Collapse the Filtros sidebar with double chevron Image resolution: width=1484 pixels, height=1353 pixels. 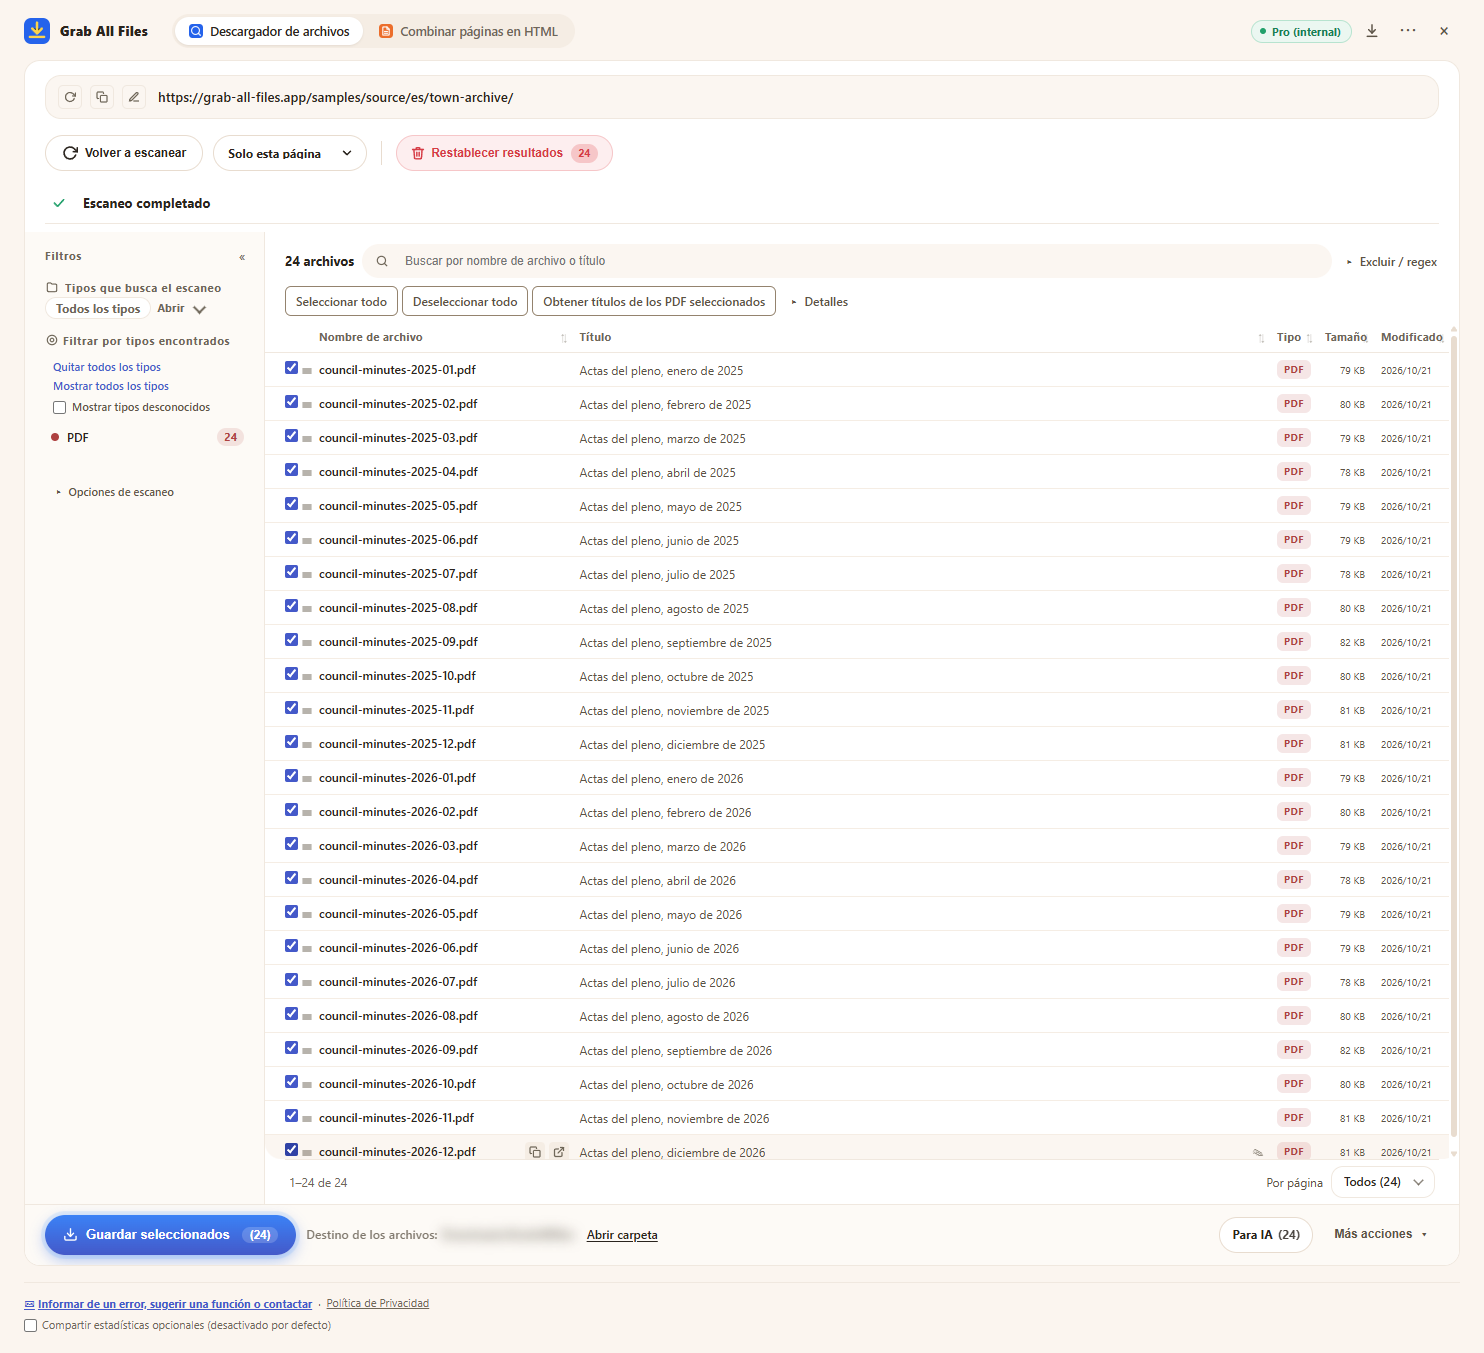click(x=242, y=257)
